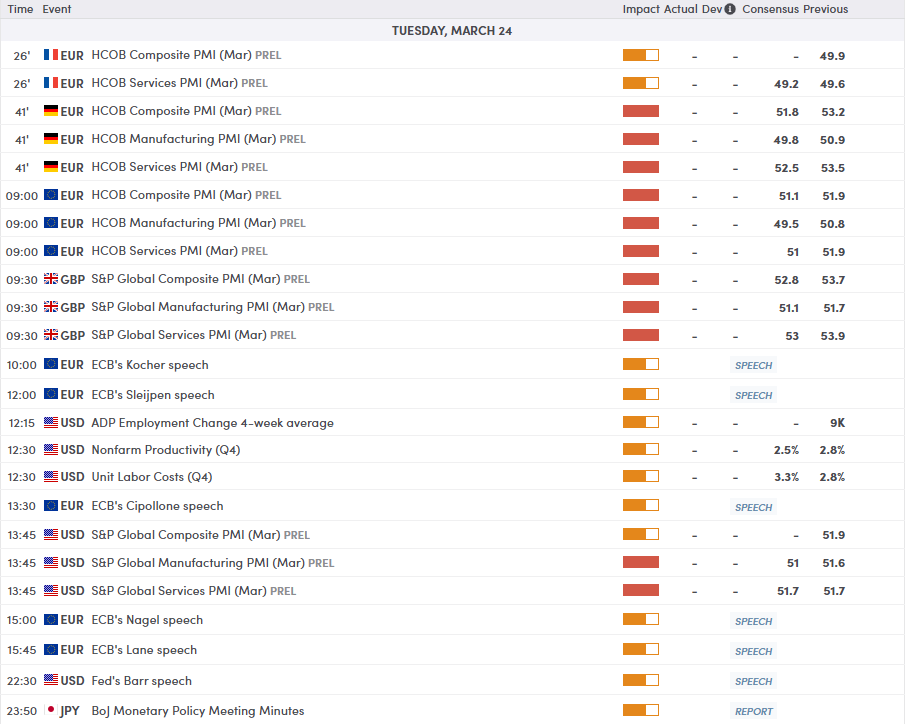Click previous value 9K for ADP Employment

point(837,423)
